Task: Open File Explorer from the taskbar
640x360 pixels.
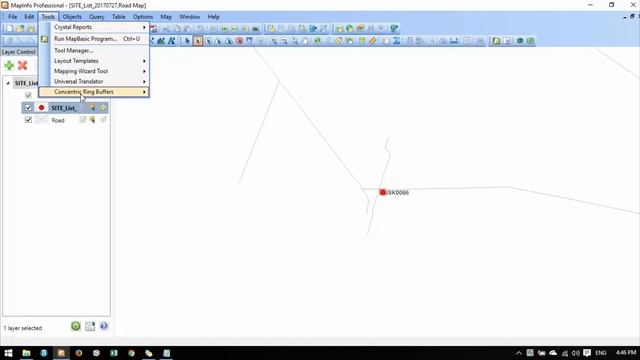Action: point(26,353)
